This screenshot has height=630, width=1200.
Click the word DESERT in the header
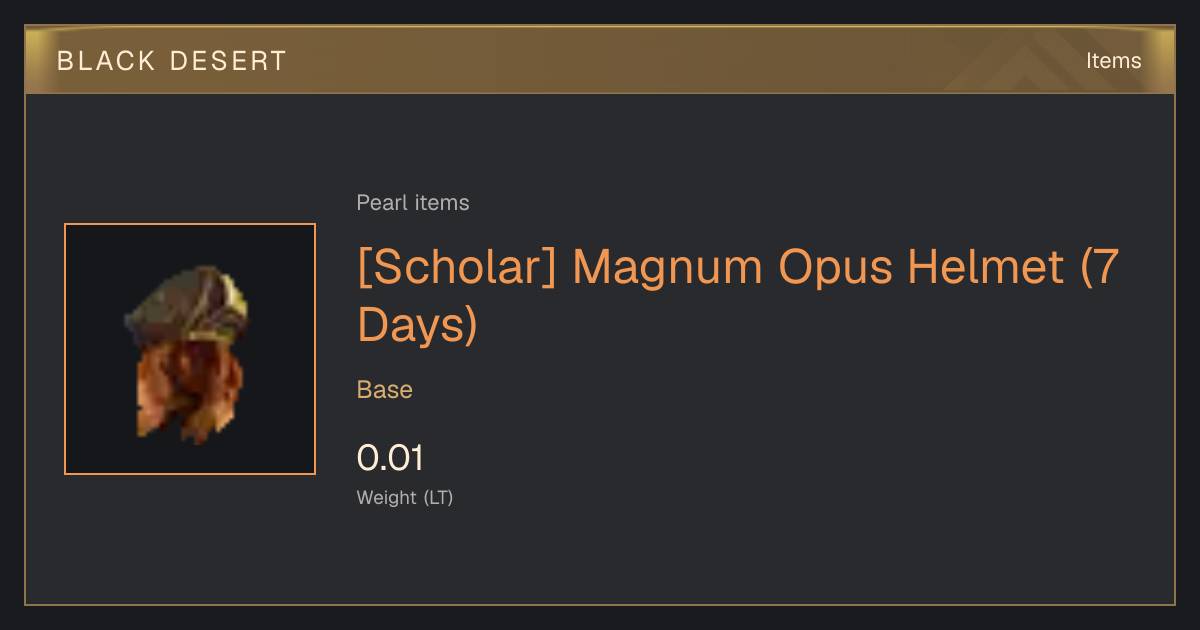pyautogui.click(x=228, y=61)
